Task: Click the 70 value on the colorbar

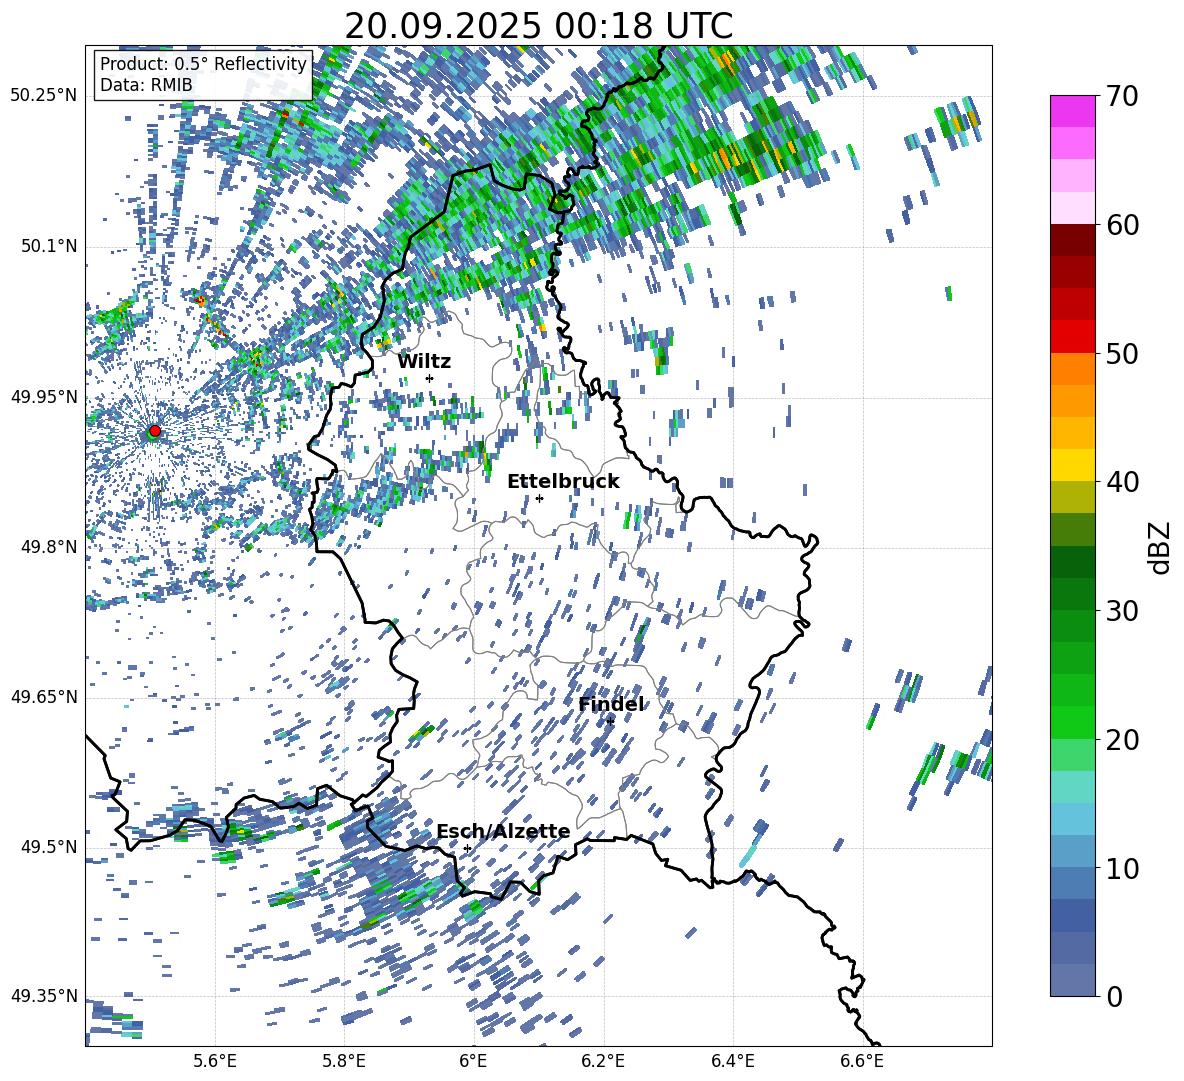Action: point(1122,97)
